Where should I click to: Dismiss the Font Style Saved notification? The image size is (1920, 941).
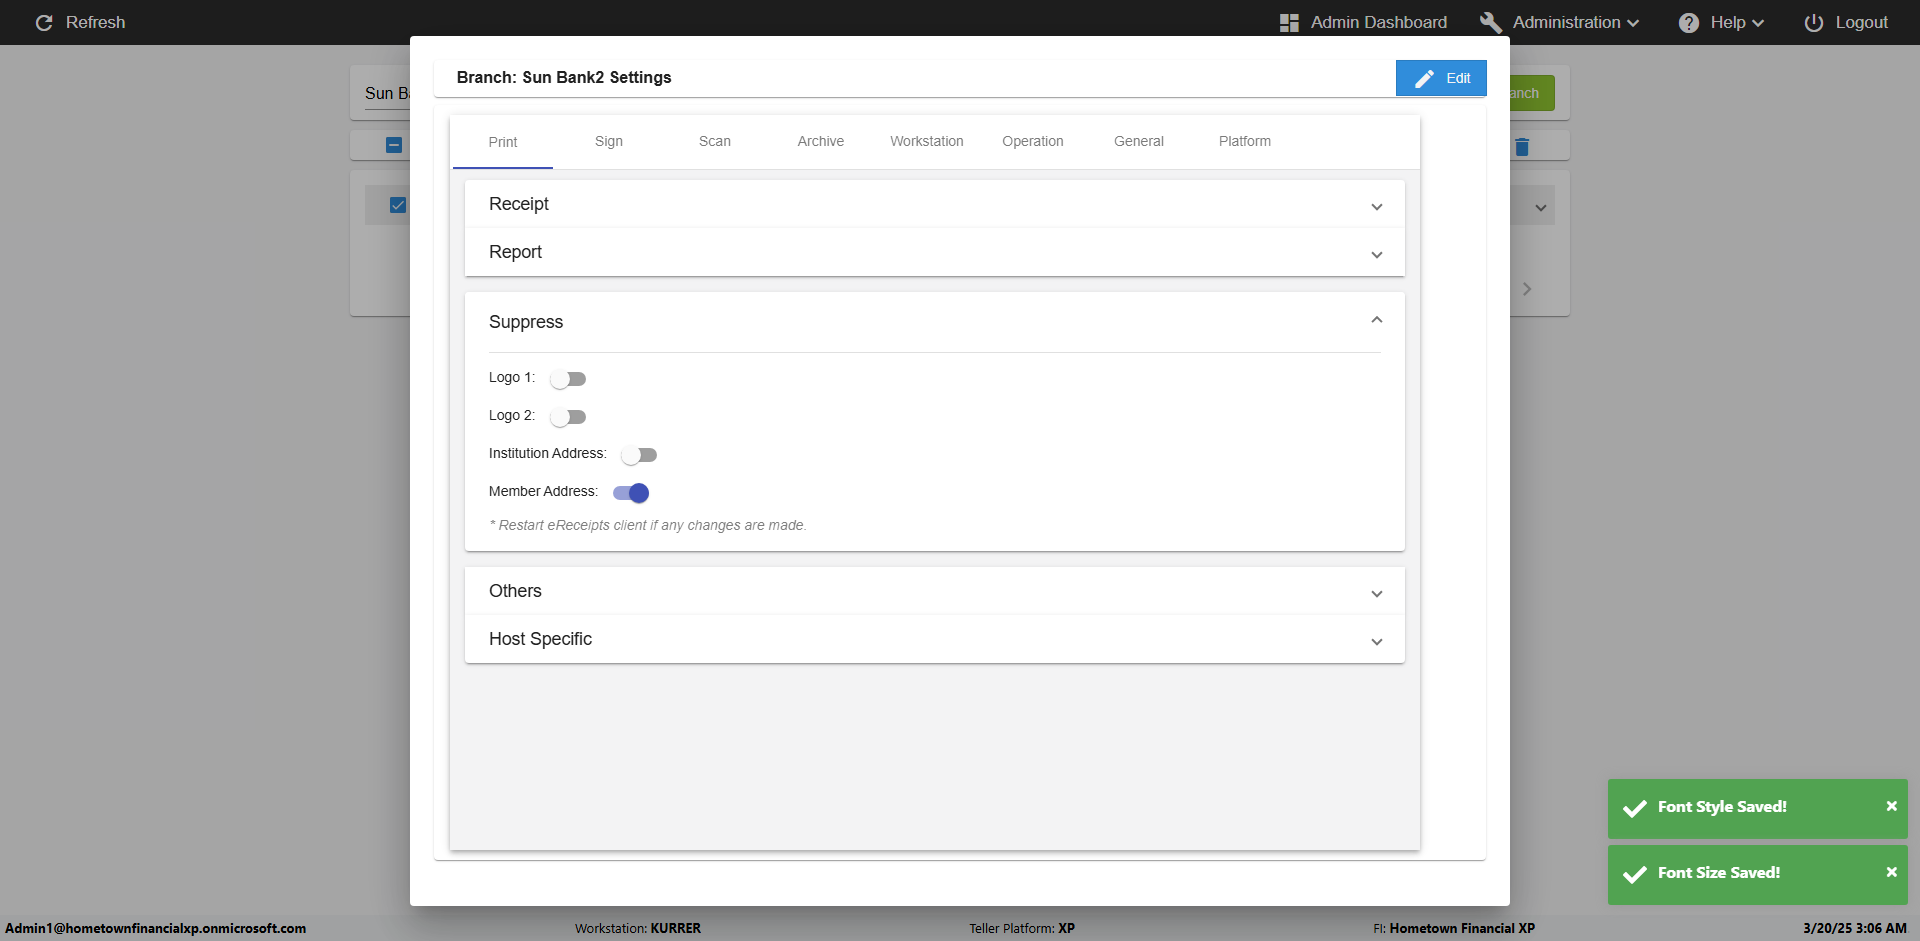point(1891,806)
